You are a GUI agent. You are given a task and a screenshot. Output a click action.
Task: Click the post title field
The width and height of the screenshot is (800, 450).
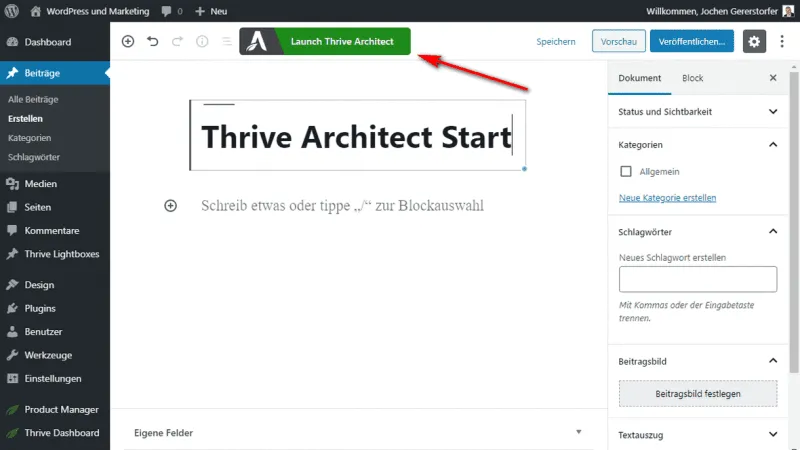pos(357,136)
